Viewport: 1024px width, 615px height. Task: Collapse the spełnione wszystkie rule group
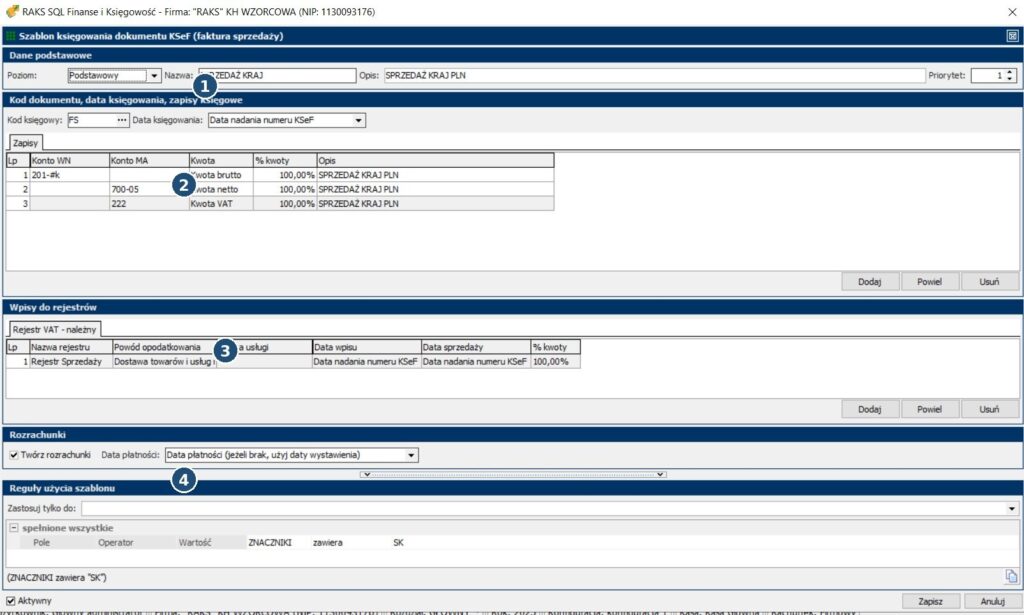tap(14, 528)
